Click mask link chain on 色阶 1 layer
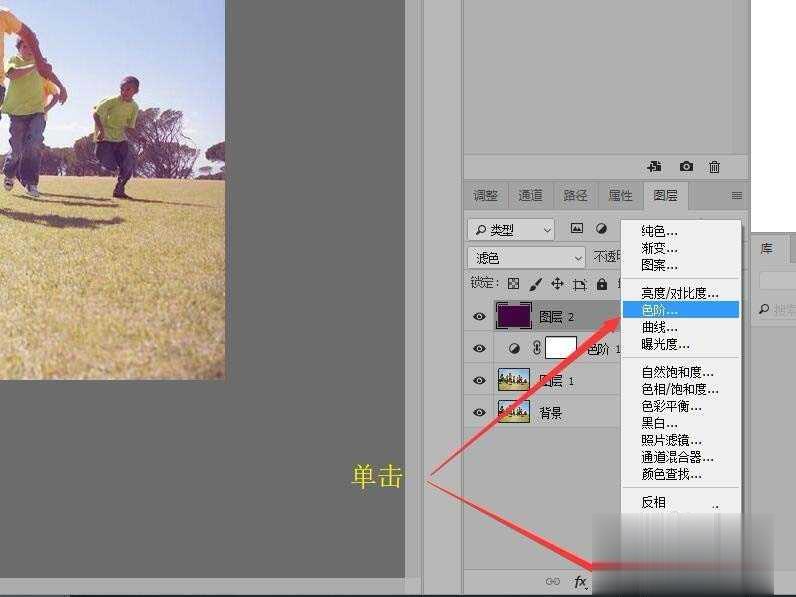This screenshot has width=796, height=597. (537, 348)
